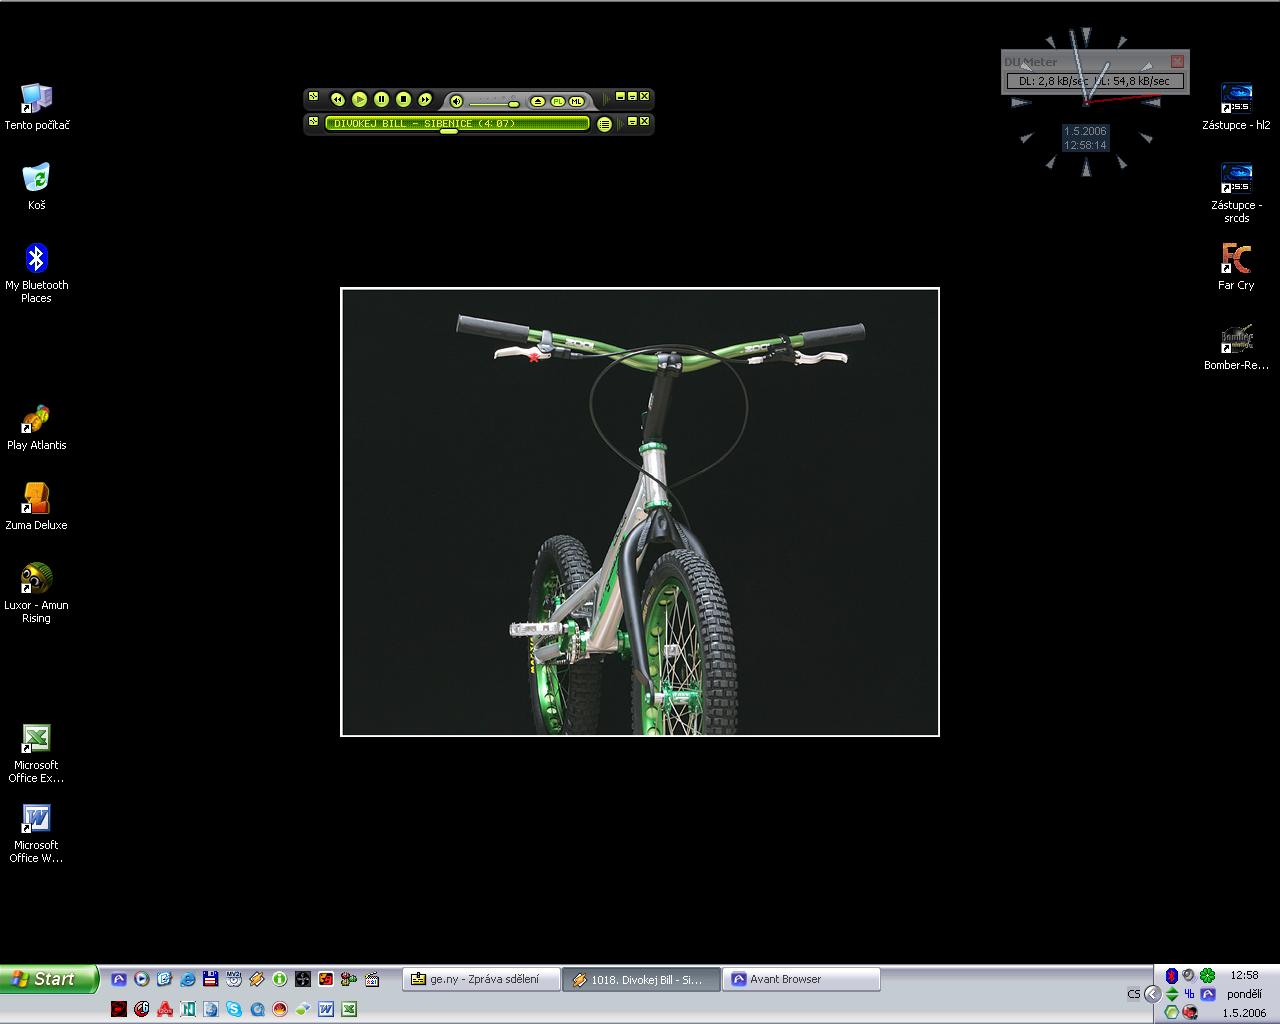Click the taskbar clock showing 12:58
1280x1024 pixels.
(1244, 975)
